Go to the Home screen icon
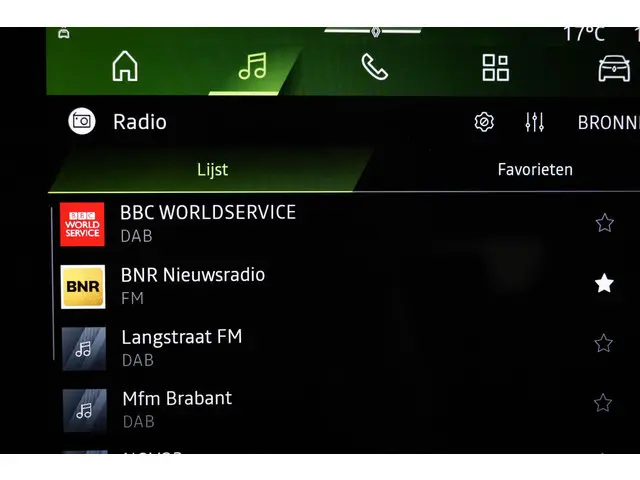The height and width of the screenshot is (480, 640). click(125, 67)
